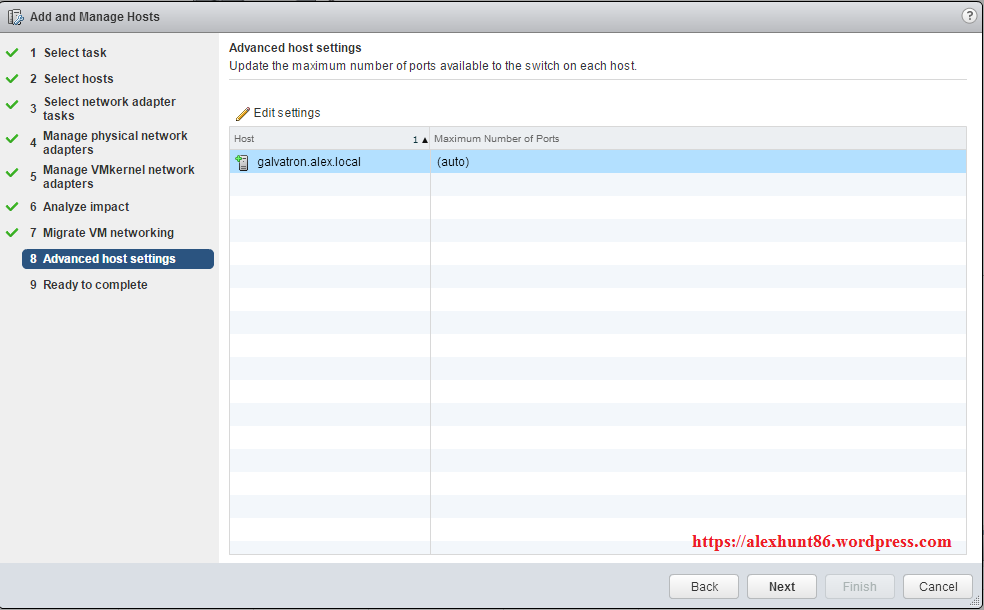
Task: Open step 5 Manage VMkernel network adapters
Action: click(112, 176)
